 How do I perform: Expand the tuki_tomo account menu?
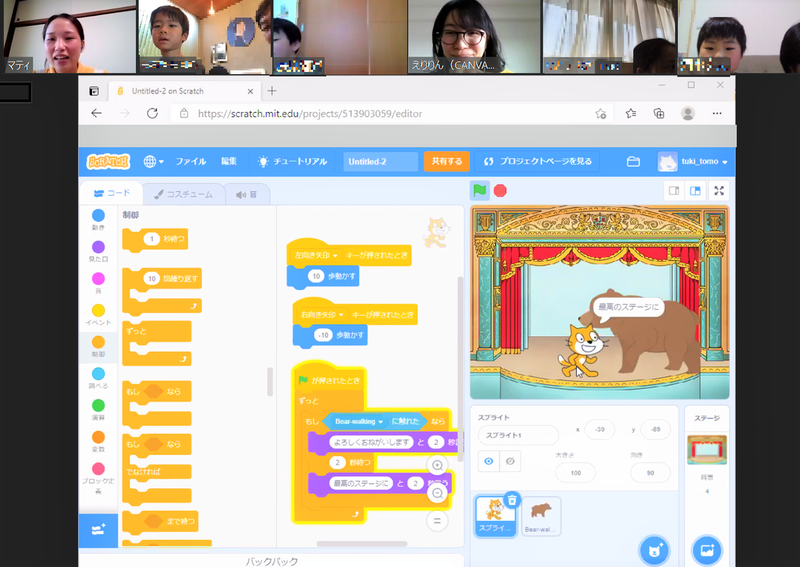(x=694, y=161)
